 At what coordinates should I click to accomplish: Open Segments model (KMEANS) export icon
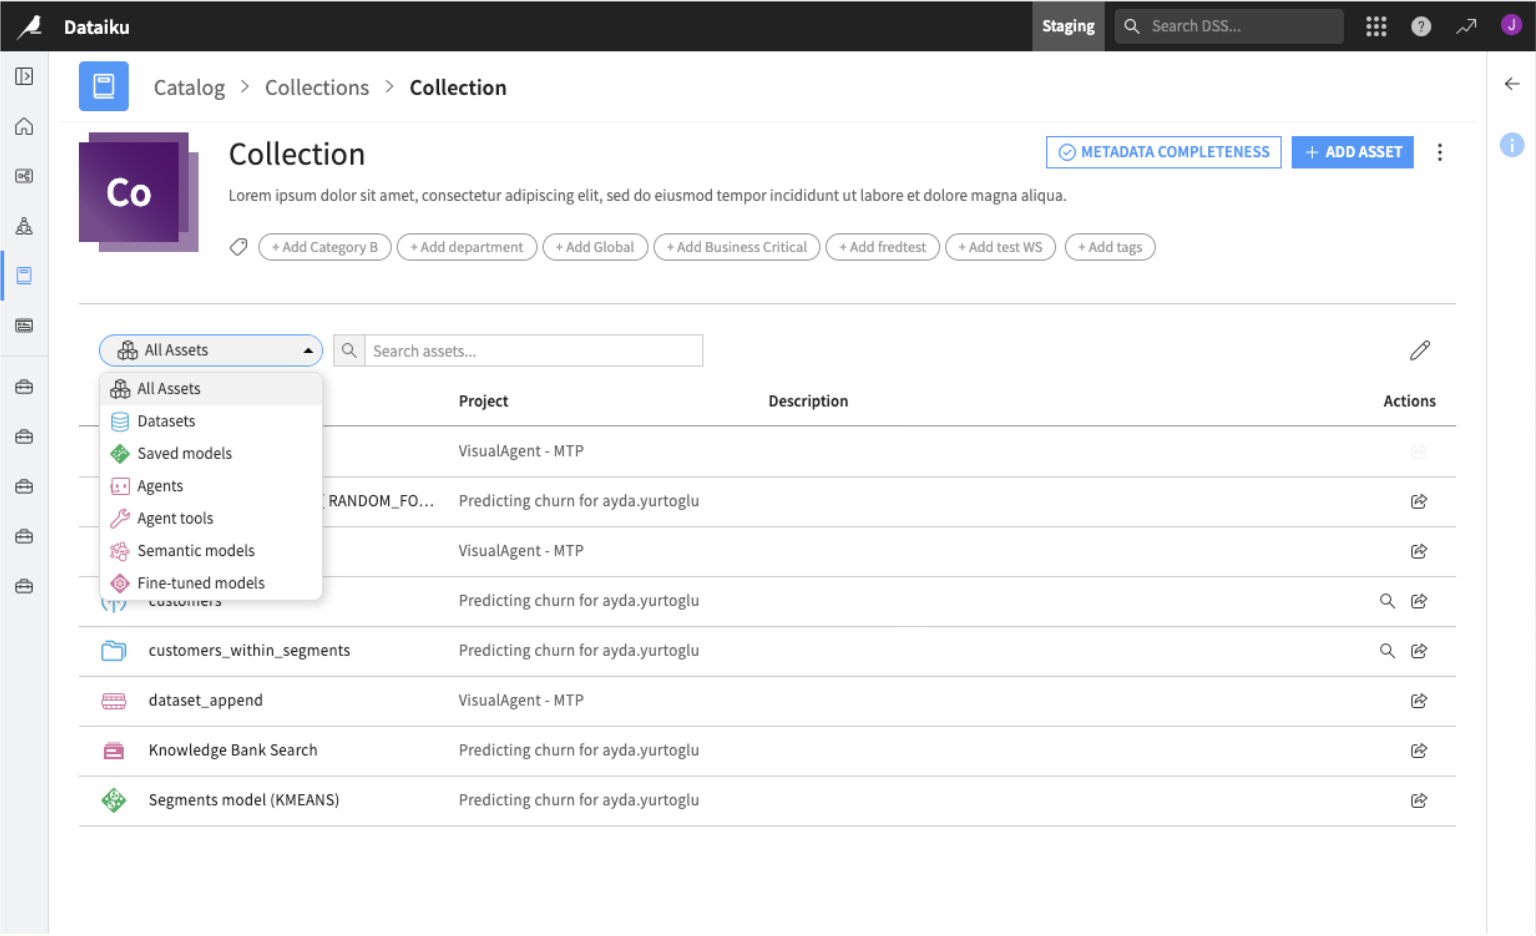click(x=1419, y=801)
